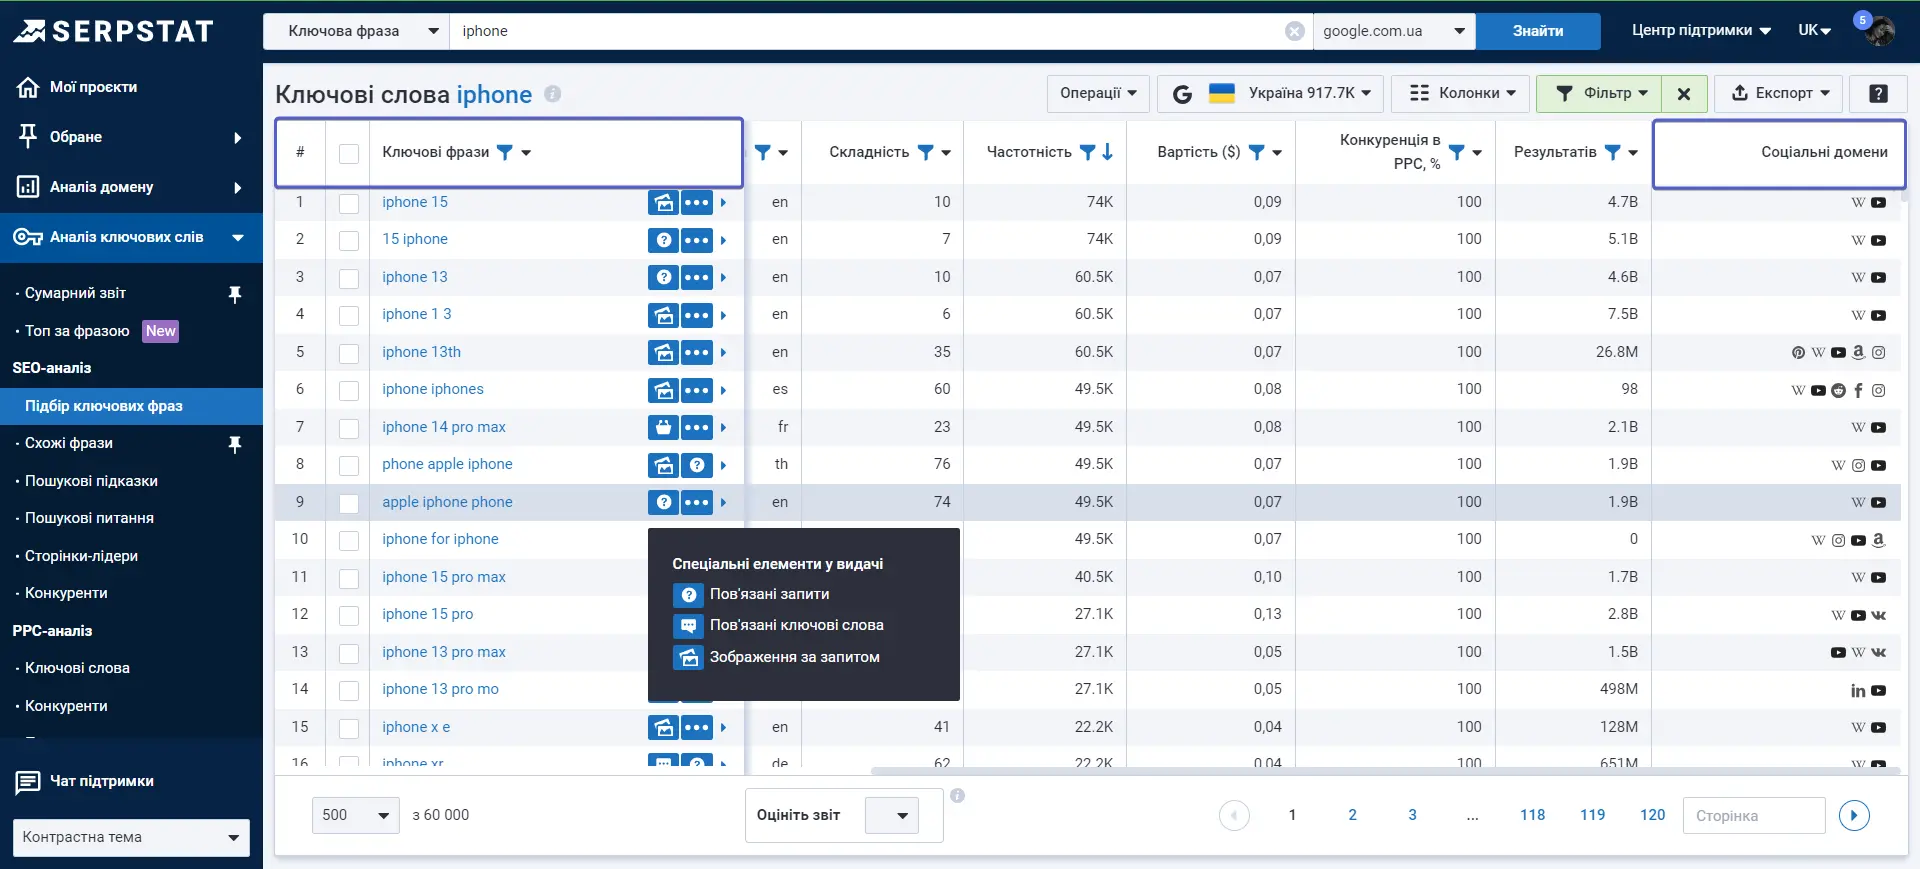1920x869 pixels.
Task: Check the iphone for iphone row checkbox
Action: tap(349, 540)
